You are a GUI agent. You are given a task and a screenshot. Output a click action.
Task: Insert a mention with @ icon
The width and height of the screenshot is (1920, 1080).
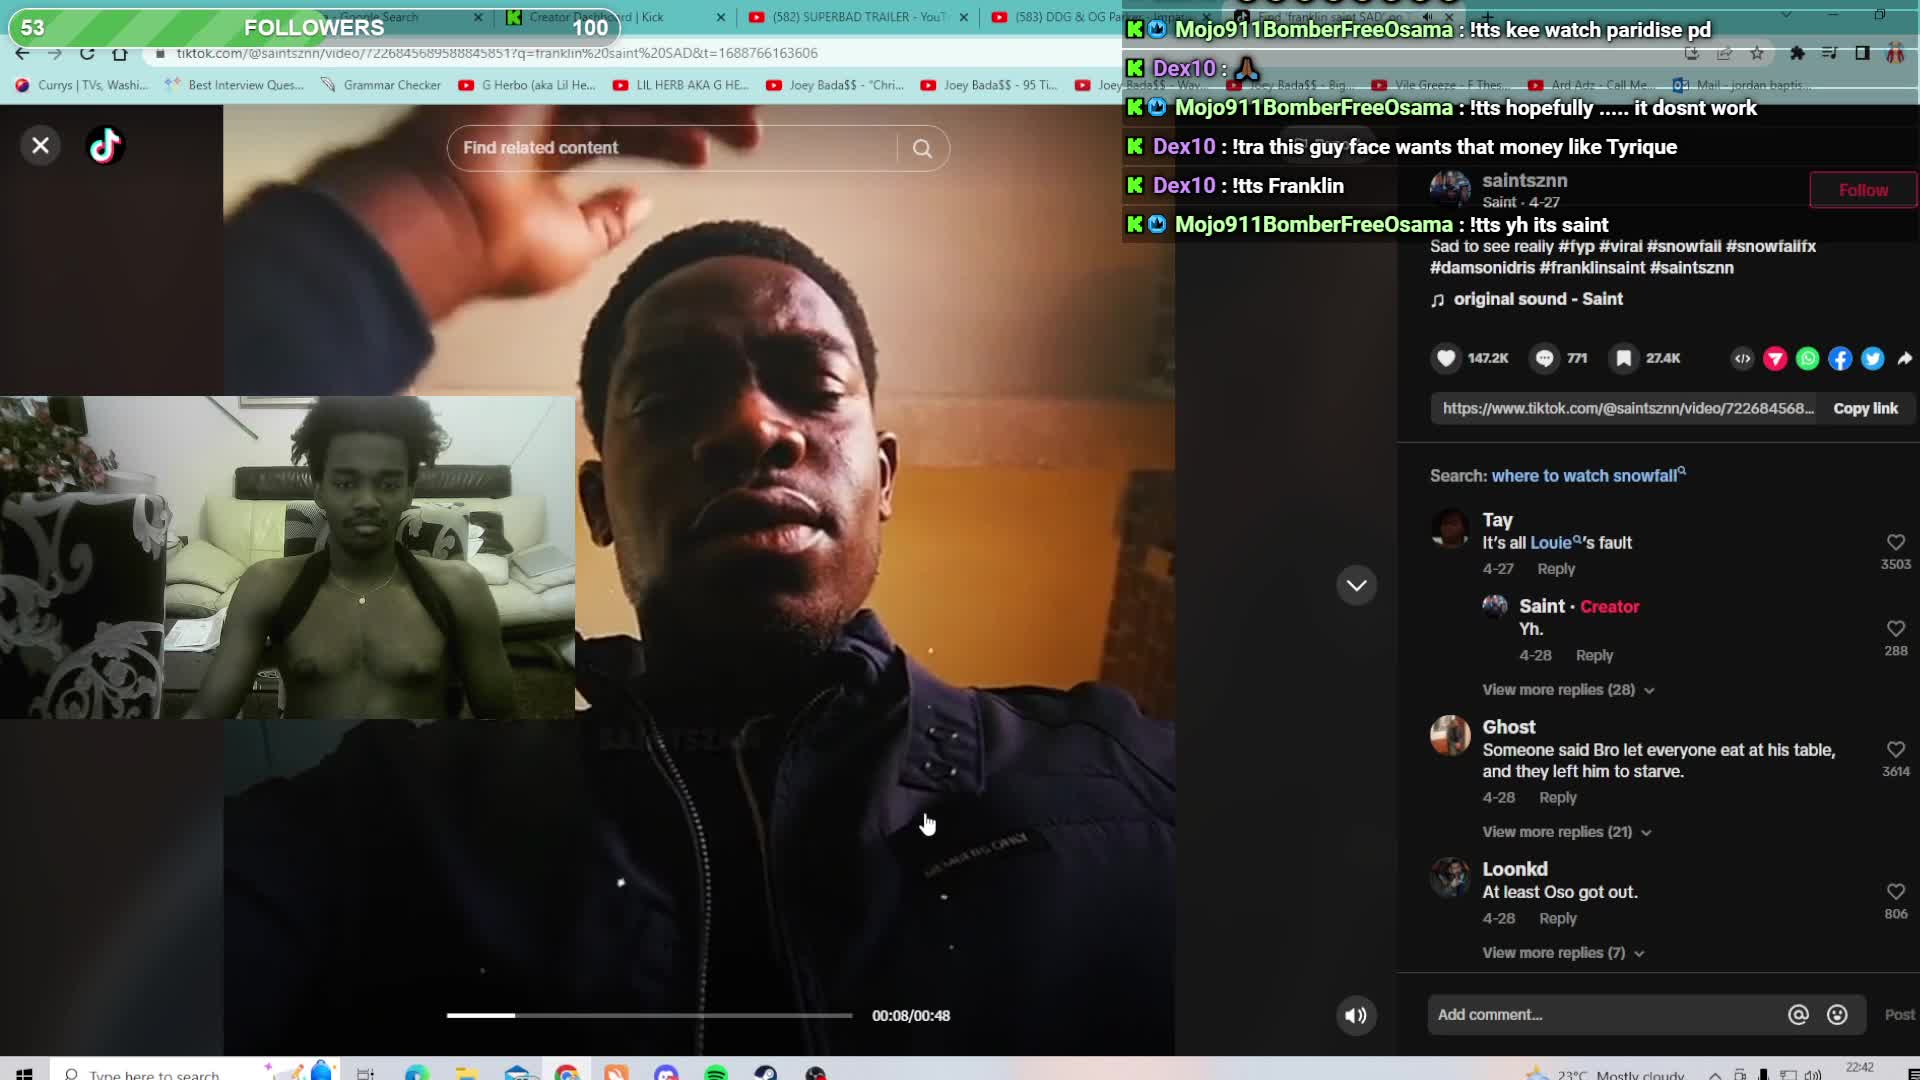coord(1798,1015)
